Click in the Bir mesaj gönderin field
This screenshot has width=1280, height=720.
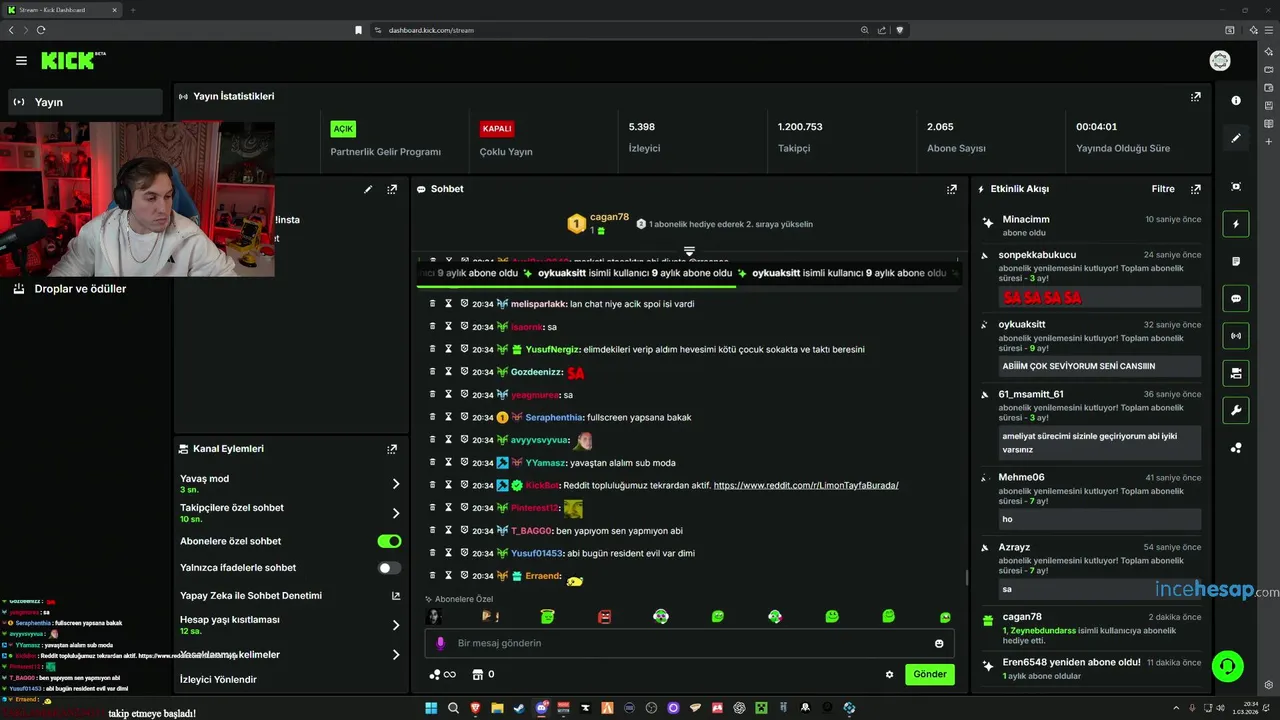coord(690,643)
